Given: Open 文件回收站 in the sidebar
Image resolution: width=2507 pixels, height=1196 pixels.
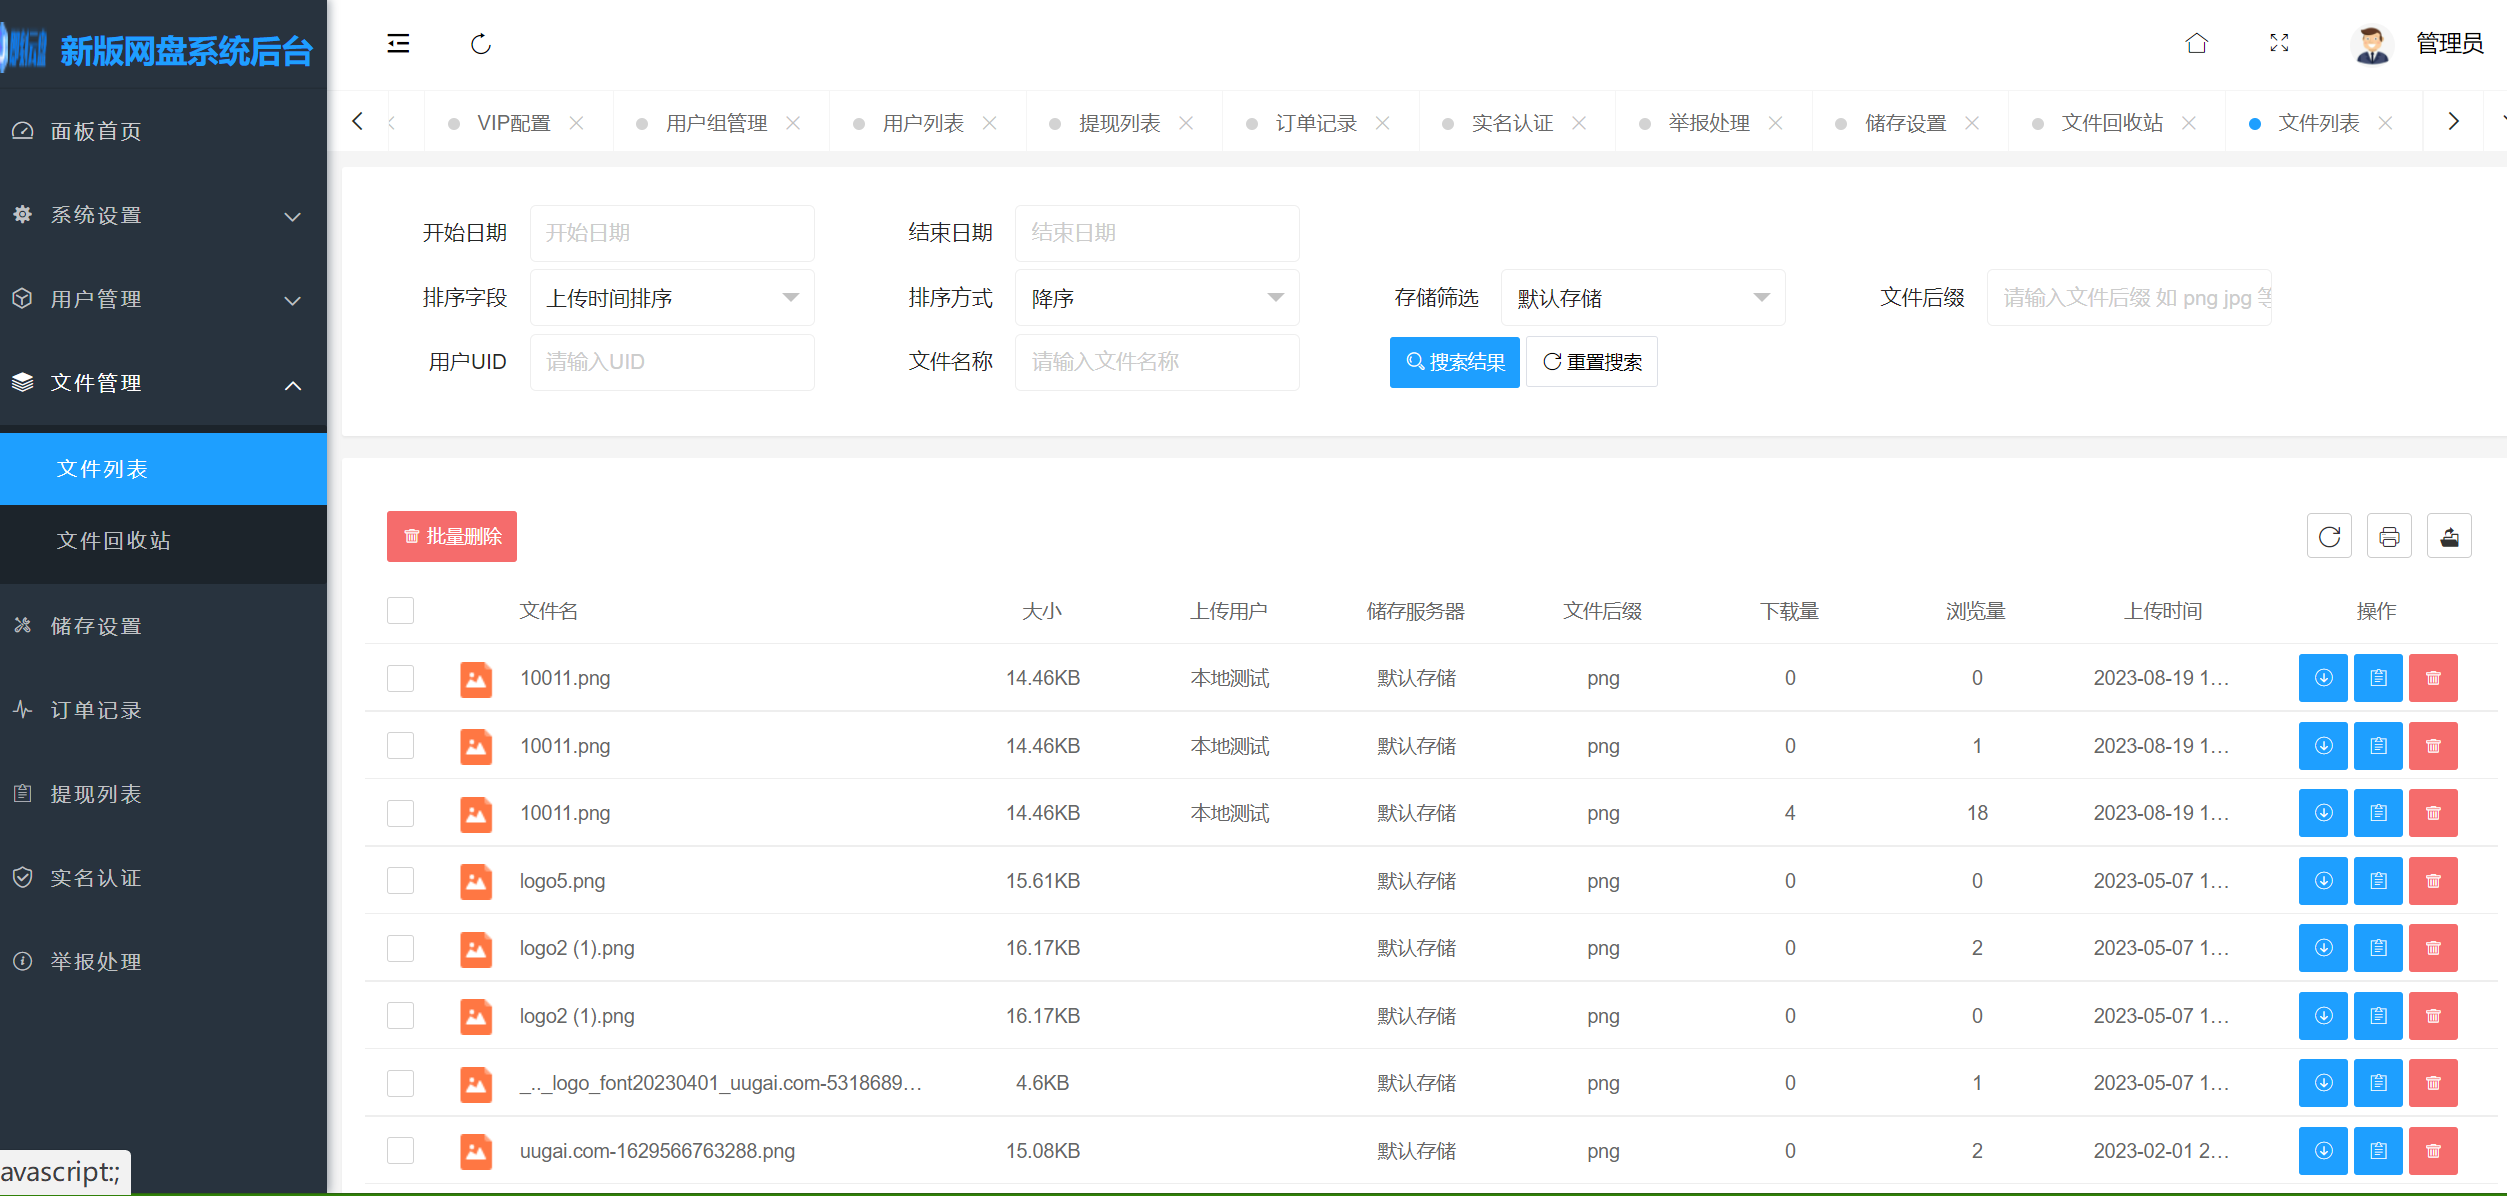Looking at the screenshot, I should (x=114, y=541).
